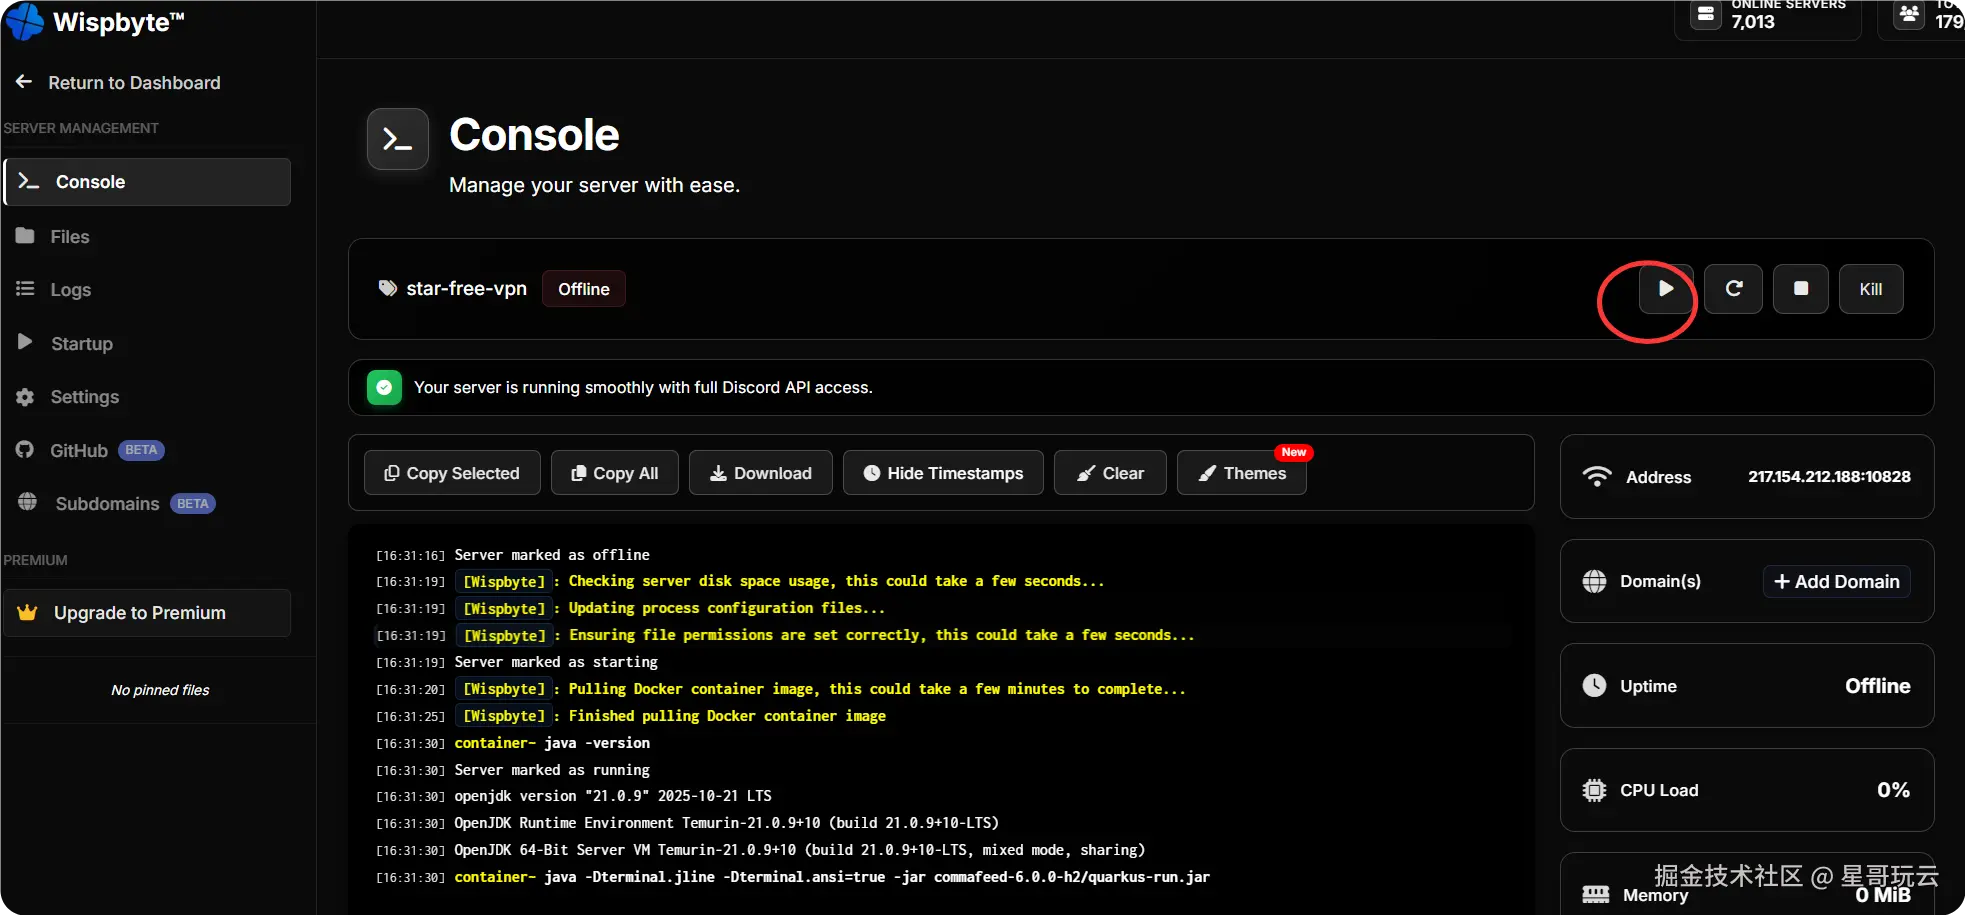Click the star-free-vpn server name
Image resolution: width=1965 pixels, height=915 pixels.
pos(466,289)
